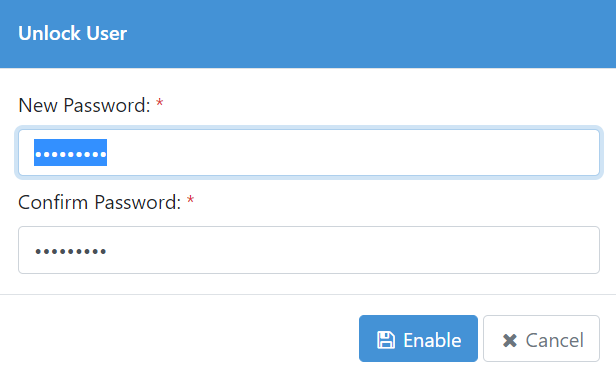Focus the New Password input field

coord(309,152)
